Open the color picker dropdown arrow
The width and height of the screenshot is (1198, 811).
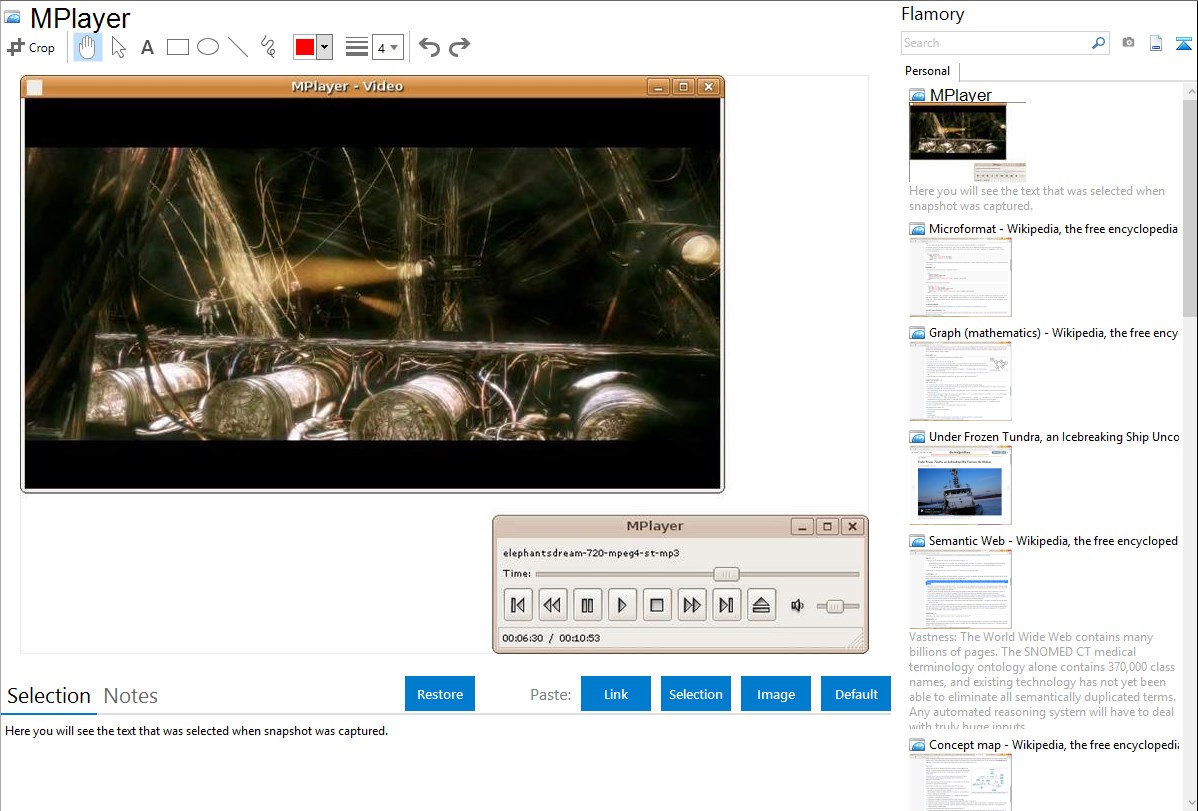click(324, 47)
